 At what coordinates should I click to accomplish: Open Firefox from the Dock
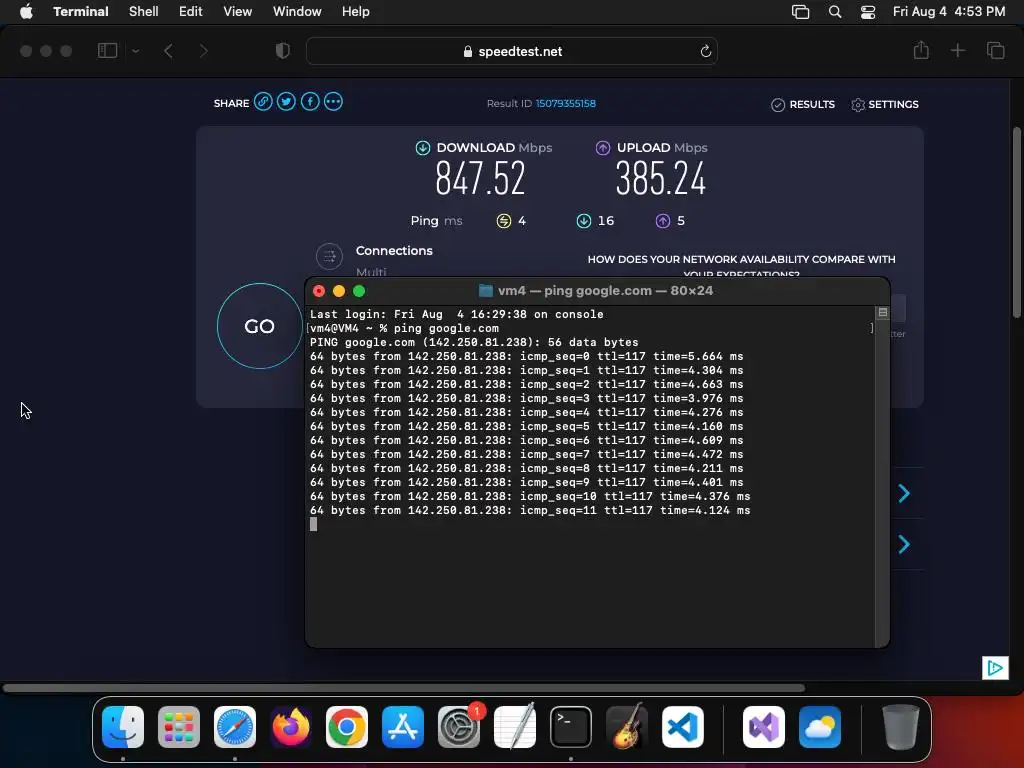point(291,727)
